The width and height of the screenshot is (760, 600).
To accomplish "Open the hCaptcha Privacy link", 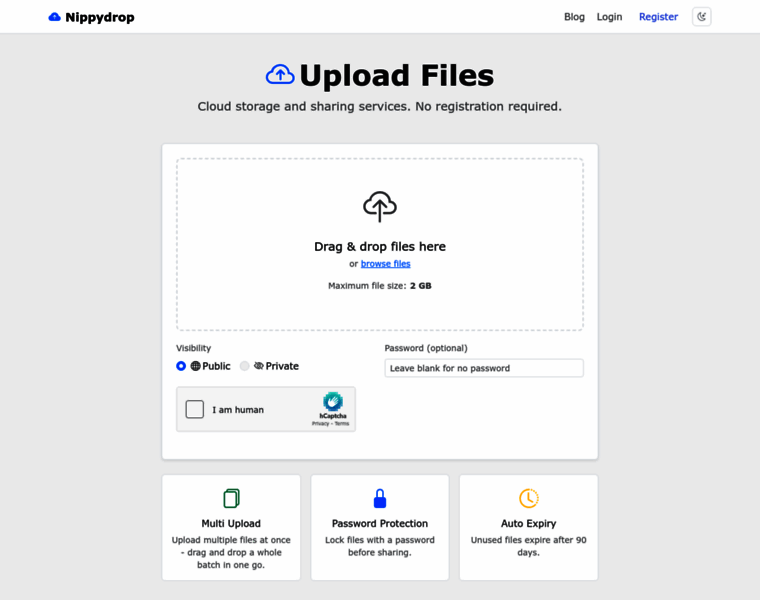I will (x=320, y=424).
